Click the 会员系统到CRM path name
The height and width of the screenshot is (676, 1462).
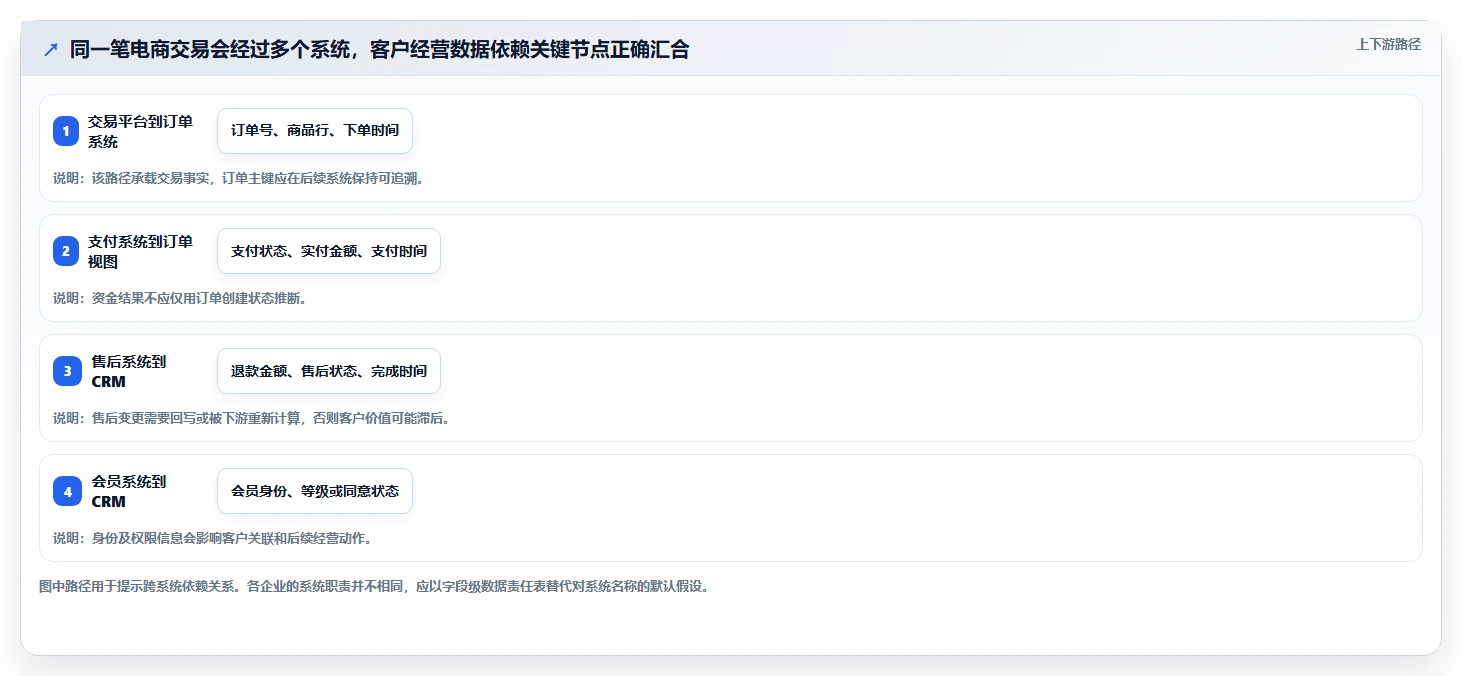pyautogui.click(x=128, y=491)
